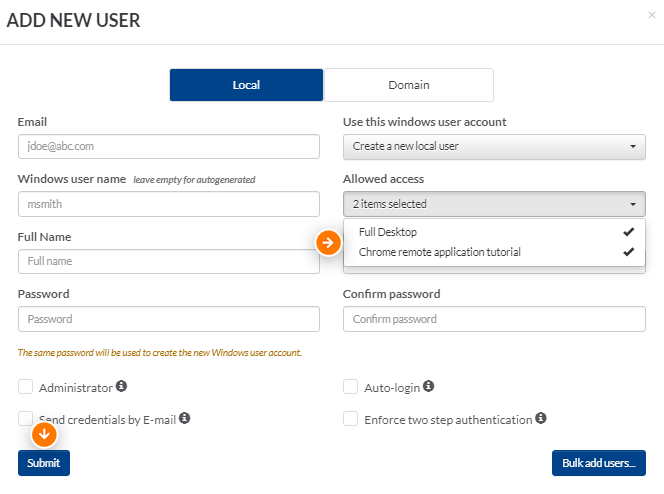664x494 pixels.
Task: Click the Submit button
Action: [44, 463]
